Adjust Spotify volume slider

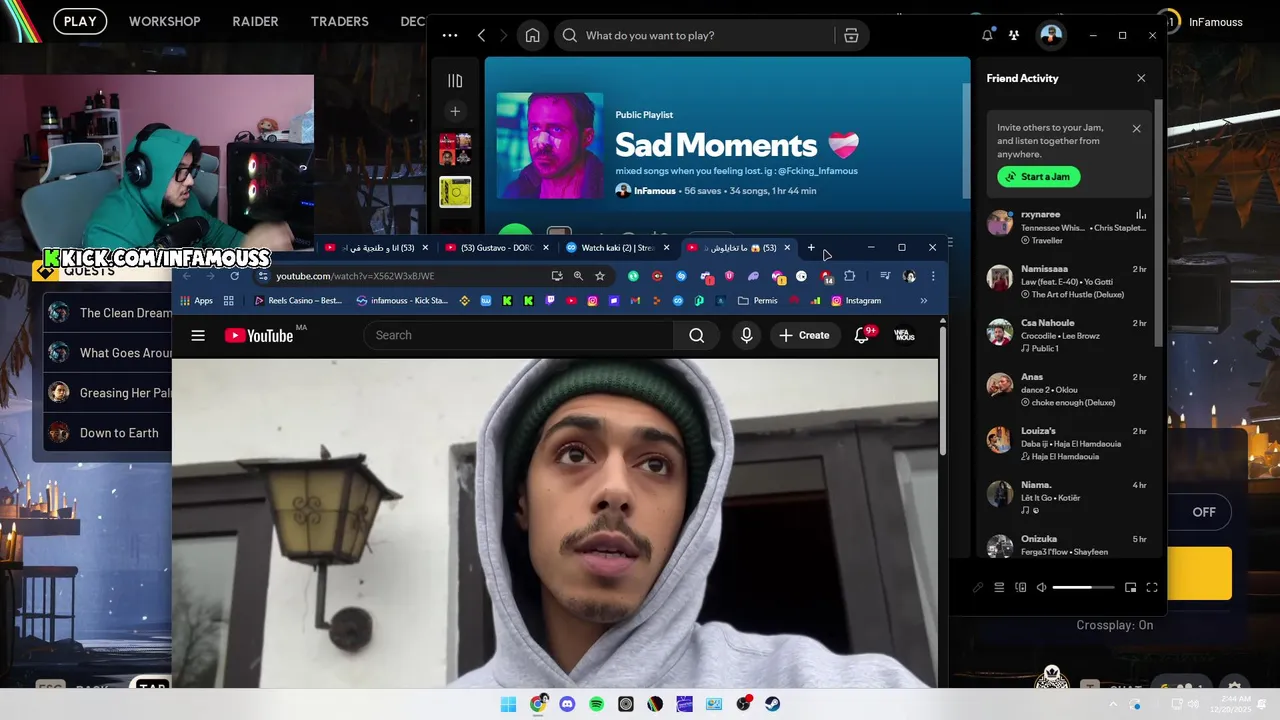coord(1083,588)
